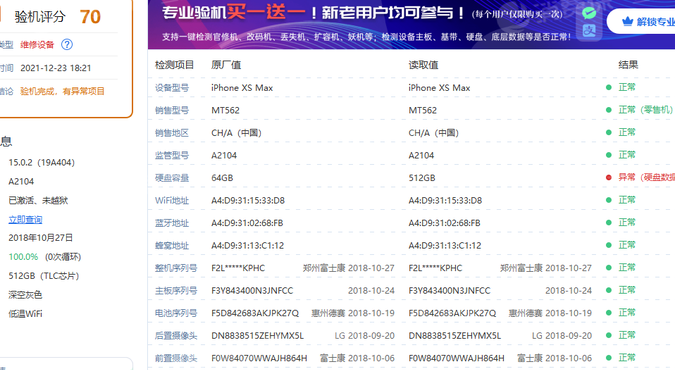The height and width of the screenshot is (370, 675).
Task: Click the iOS version 15.0.2 (19A404)
Action: (x=41, y=162)
